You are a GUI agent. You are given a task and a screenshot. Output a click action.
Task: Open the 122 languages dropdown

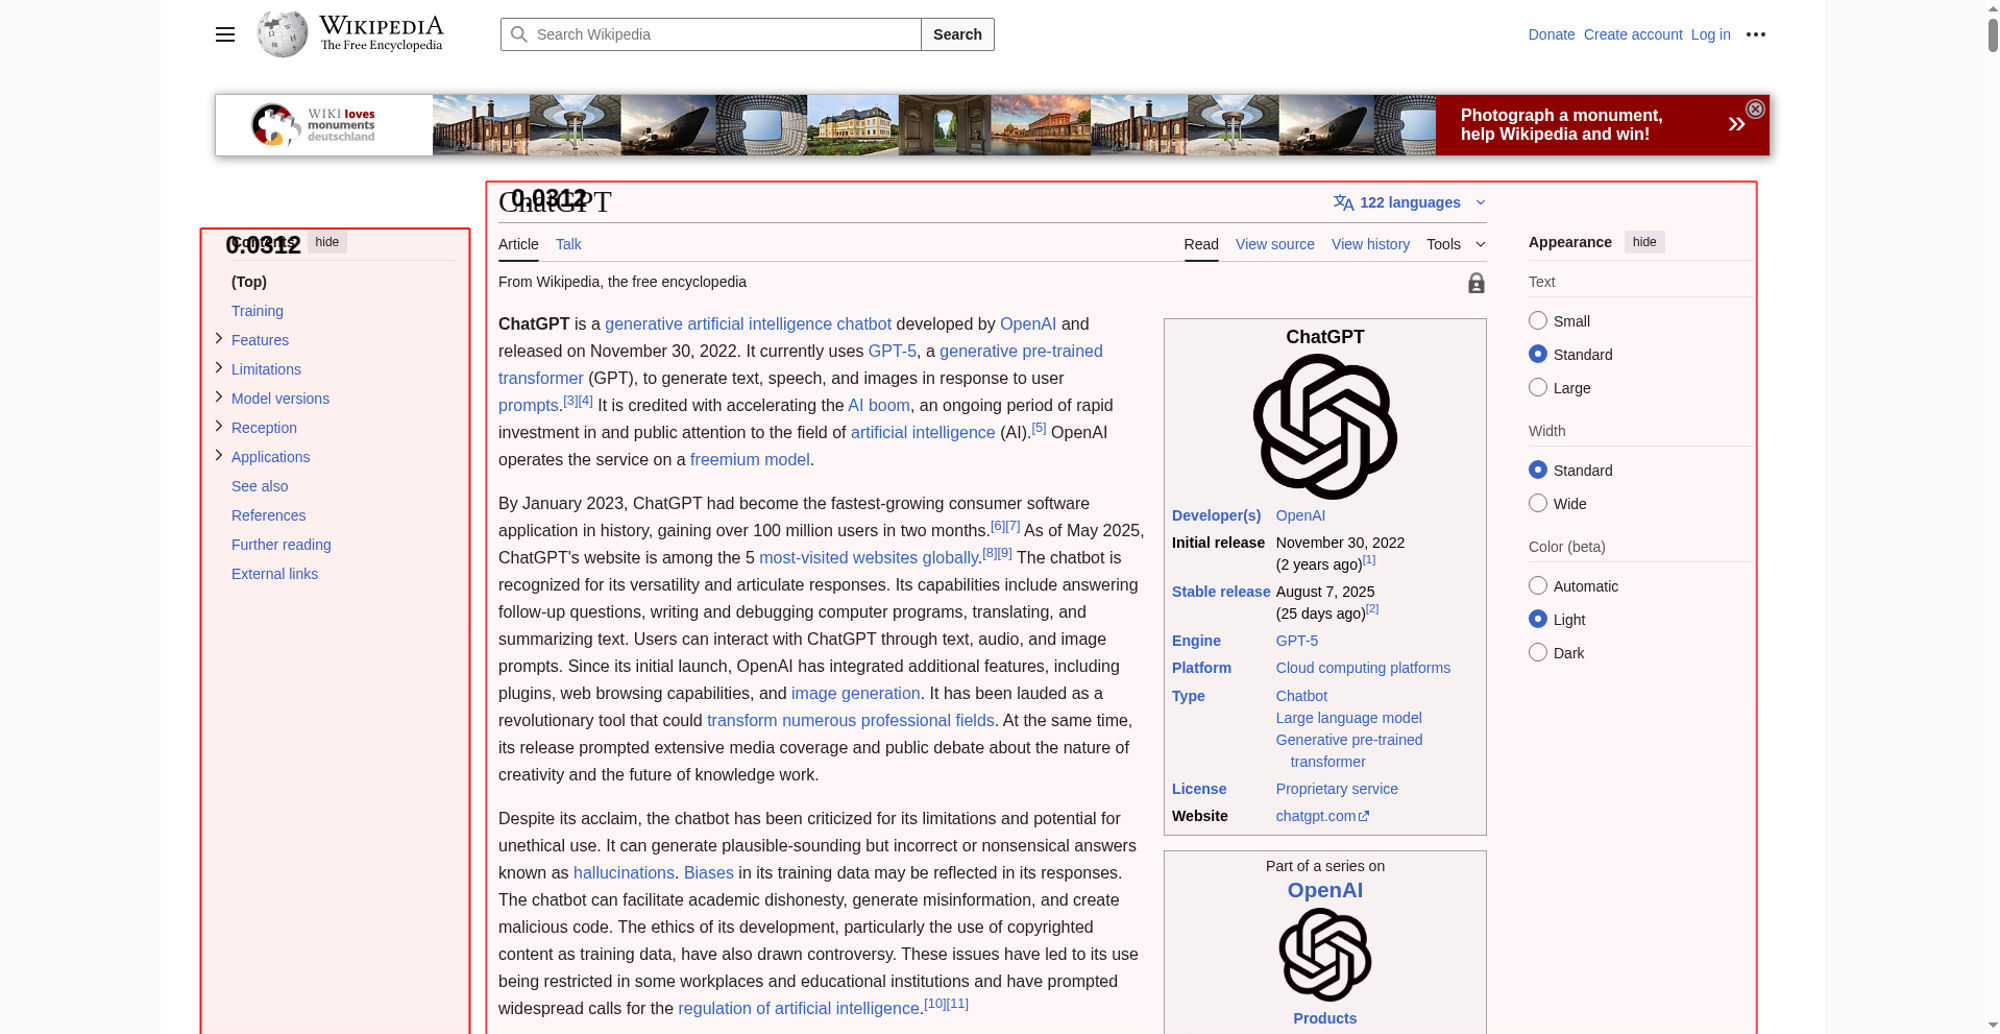[1410, 203]
